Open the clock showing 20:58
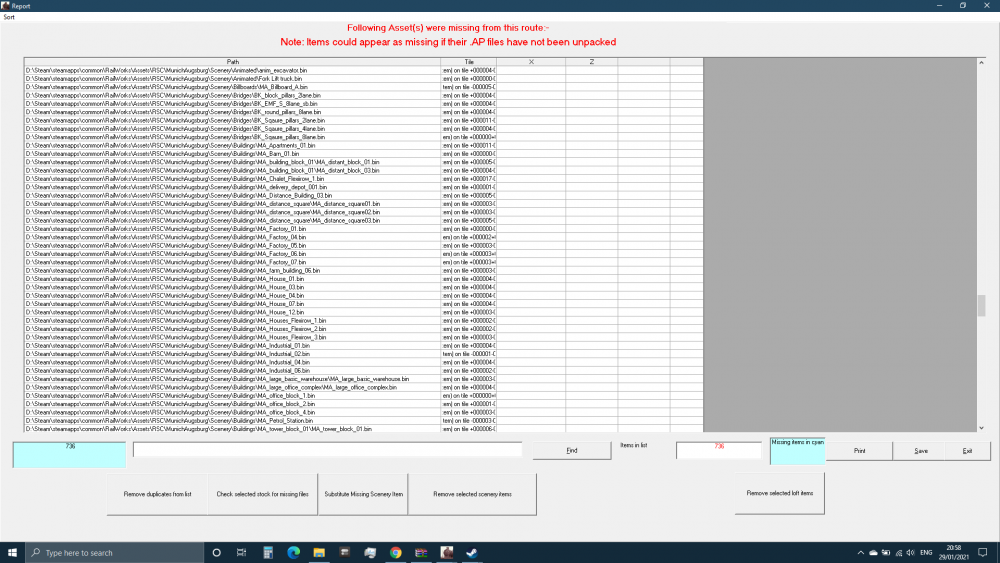Image resolution: width=1000 pixels, height=563 pixels. [x=953, y=553]
